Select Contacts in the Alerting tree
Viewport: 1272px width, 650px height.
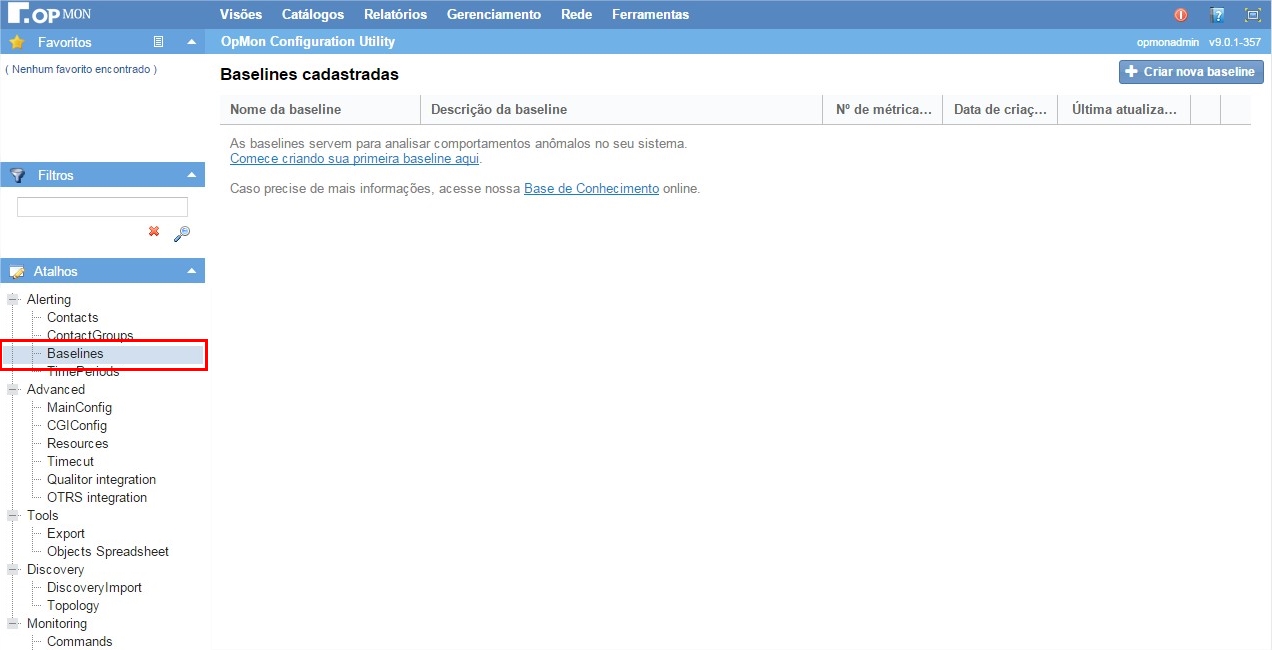coord(72,317)
